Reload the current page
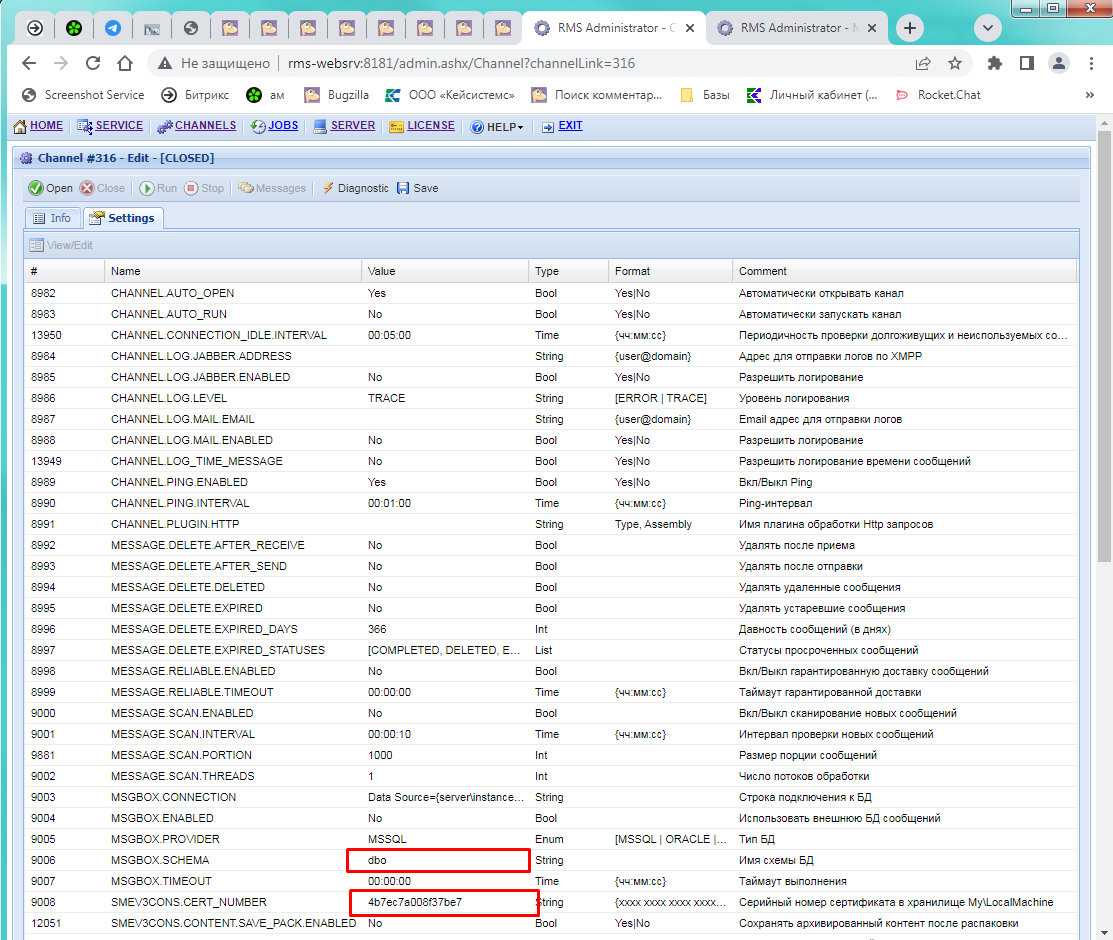 pos(93,63)
